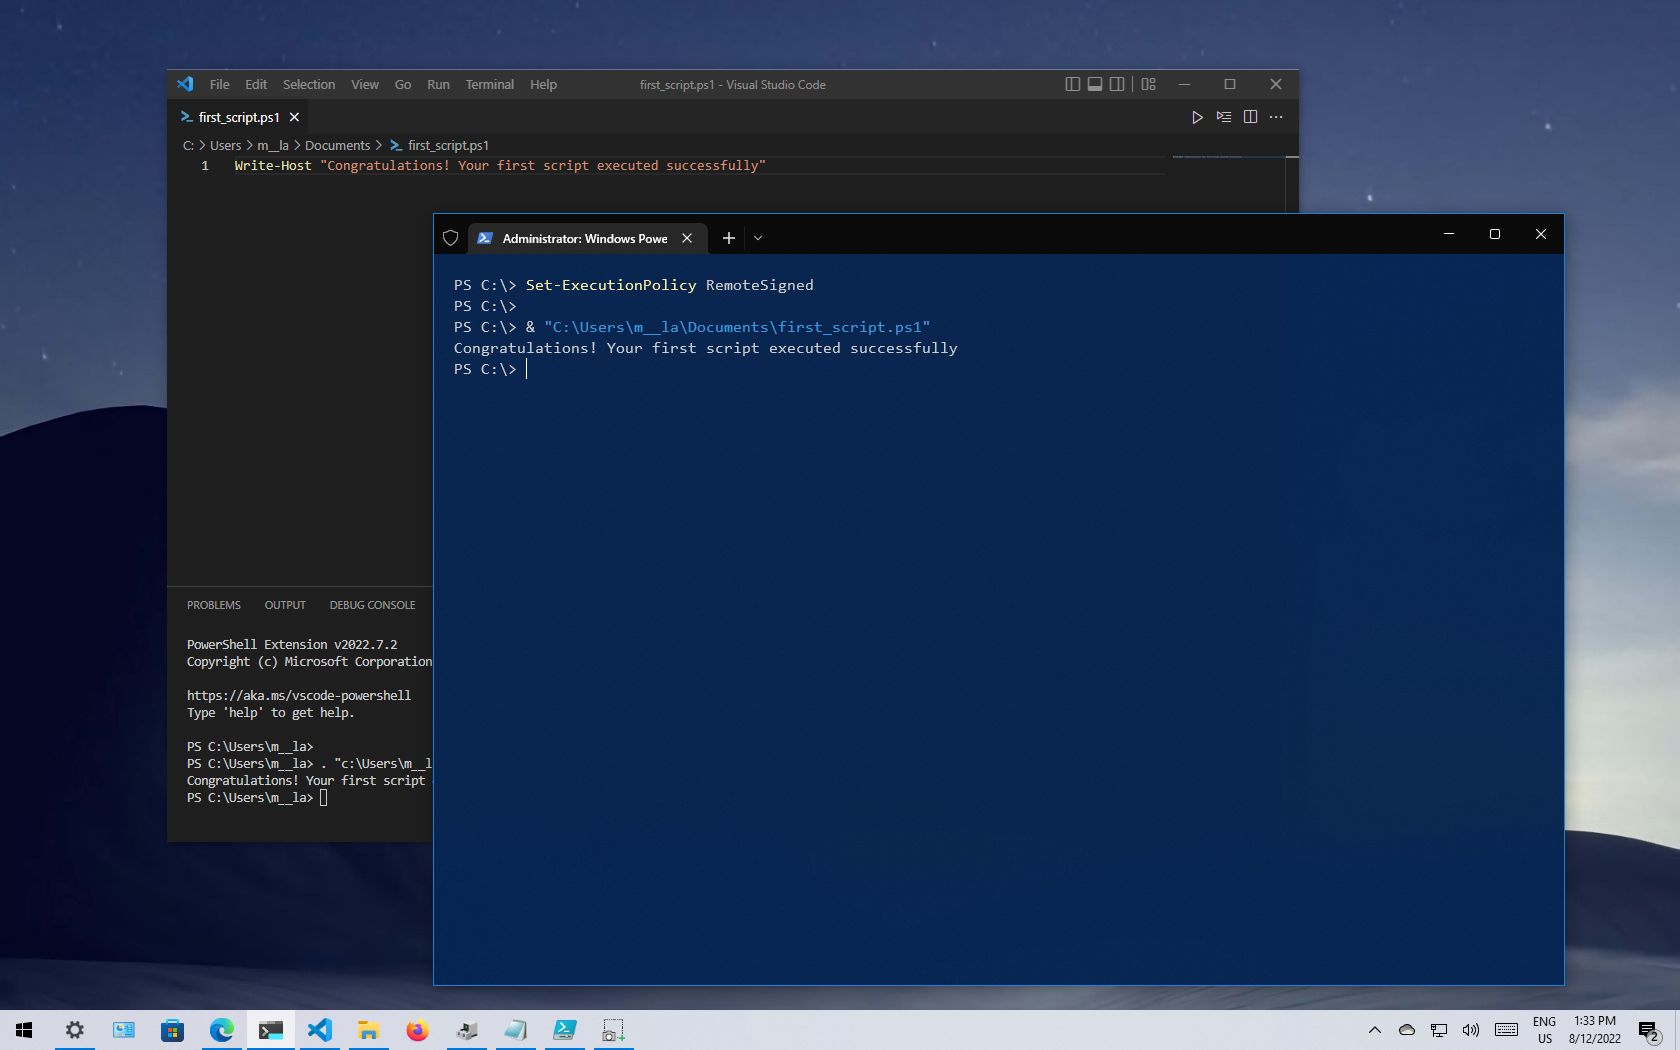The image size is (1680, 1050).
Task: Open the More Actions ellipsis in editor toolbar
Action: [1275, 117]
